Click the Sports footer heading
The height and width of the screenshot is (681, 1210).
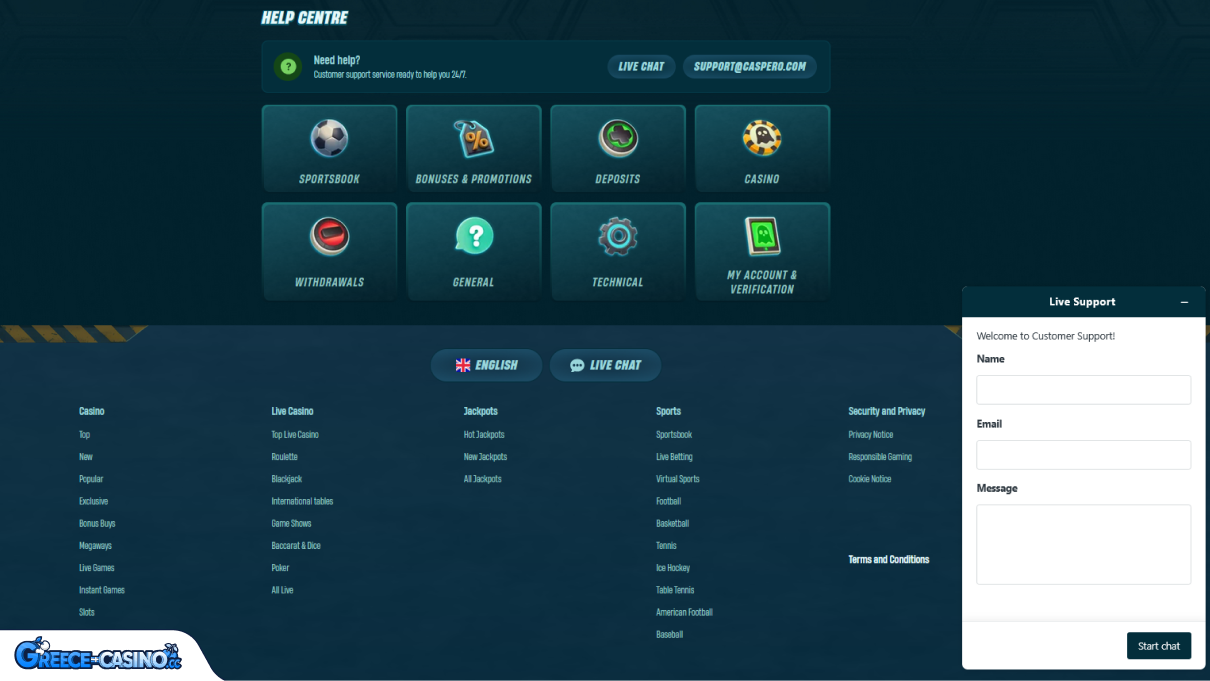669,411
